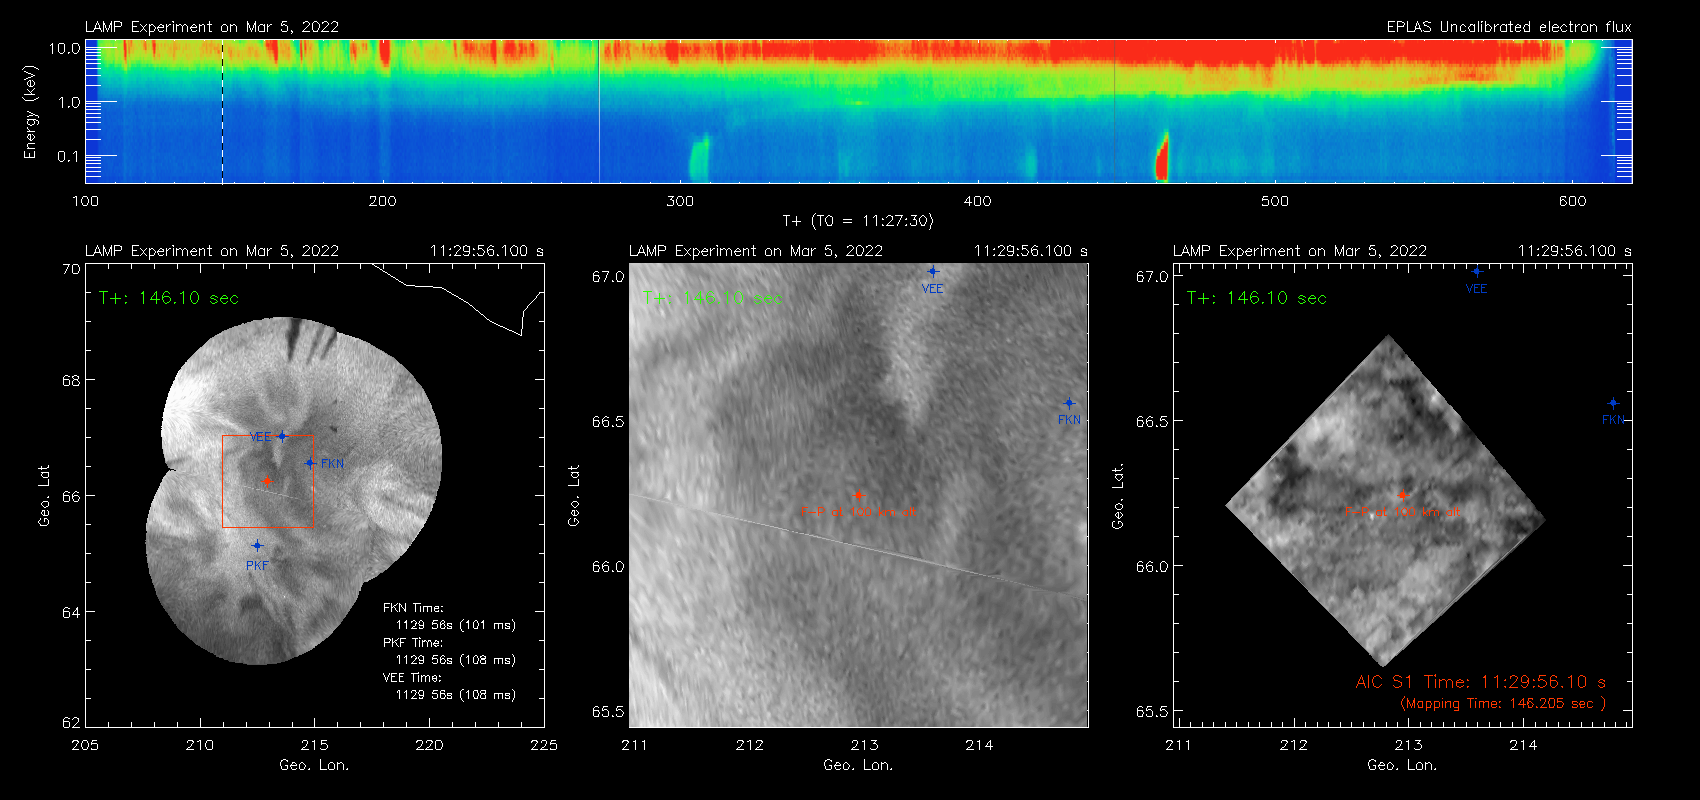
Task: Click the green low-energy burst just after T+ 300
Action: (x=699, y=158)
